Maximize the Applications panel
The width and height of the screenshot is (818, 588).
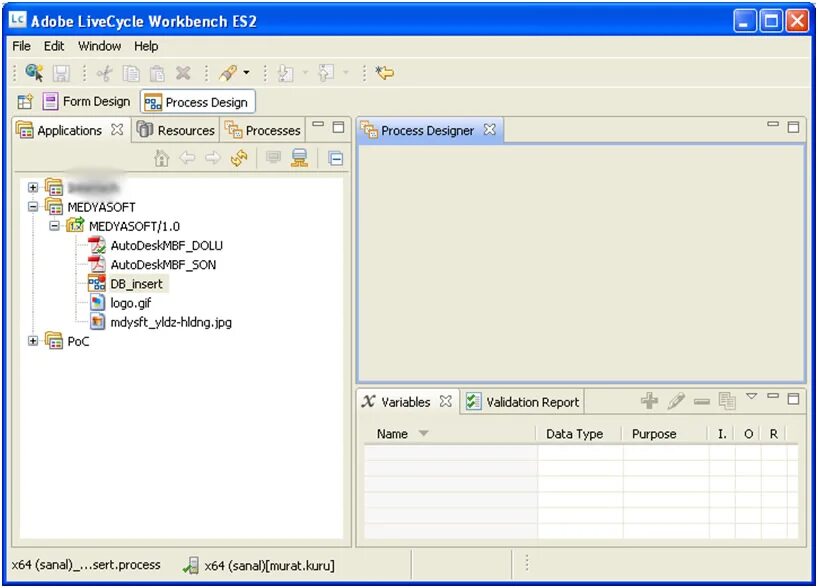coord(339,127)
